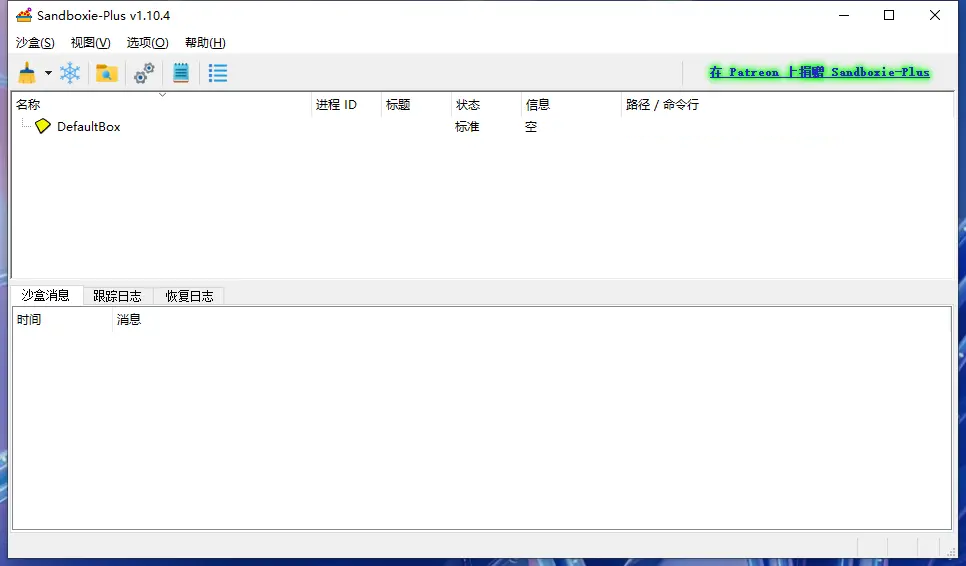Viewport: 966px width, 566px height.
Task: Click the snowflake pause icon in toolbar
Action: tap(70, 73)
